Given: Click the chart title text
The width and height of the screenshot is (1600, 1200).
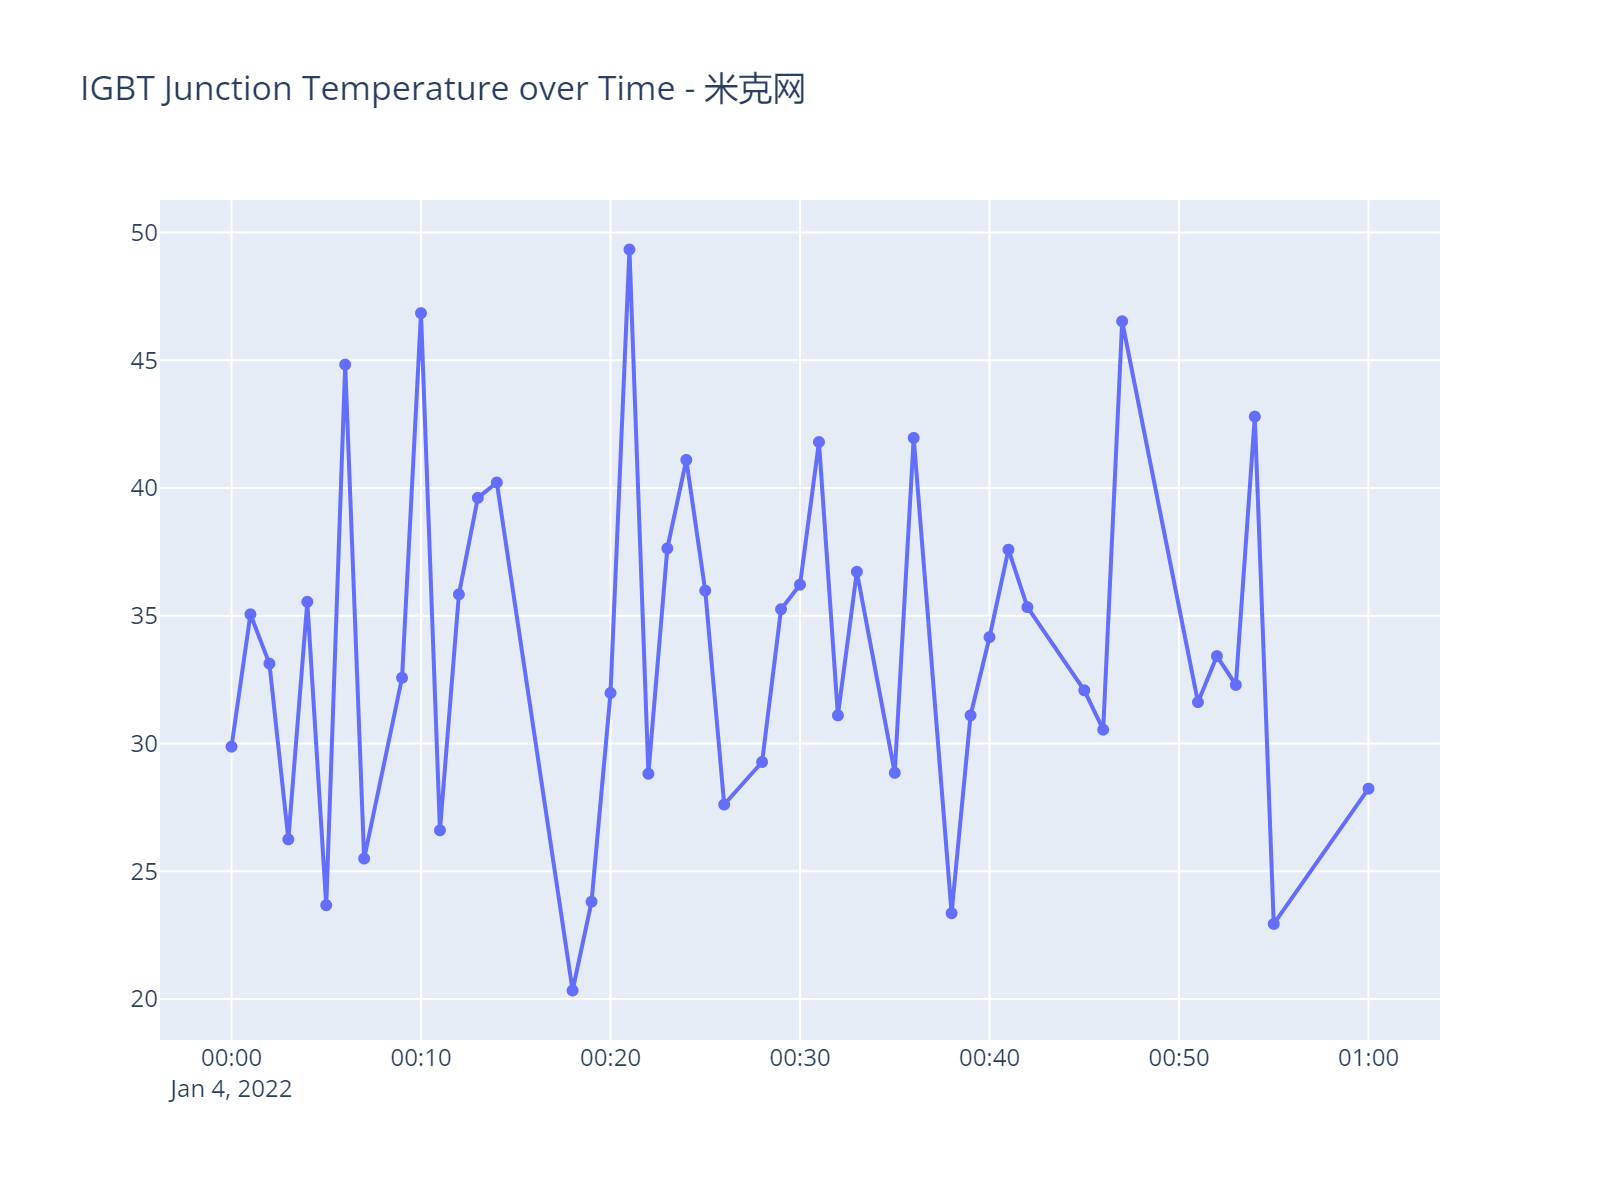Looking at the screenshot, I should (x=442, y=90).
